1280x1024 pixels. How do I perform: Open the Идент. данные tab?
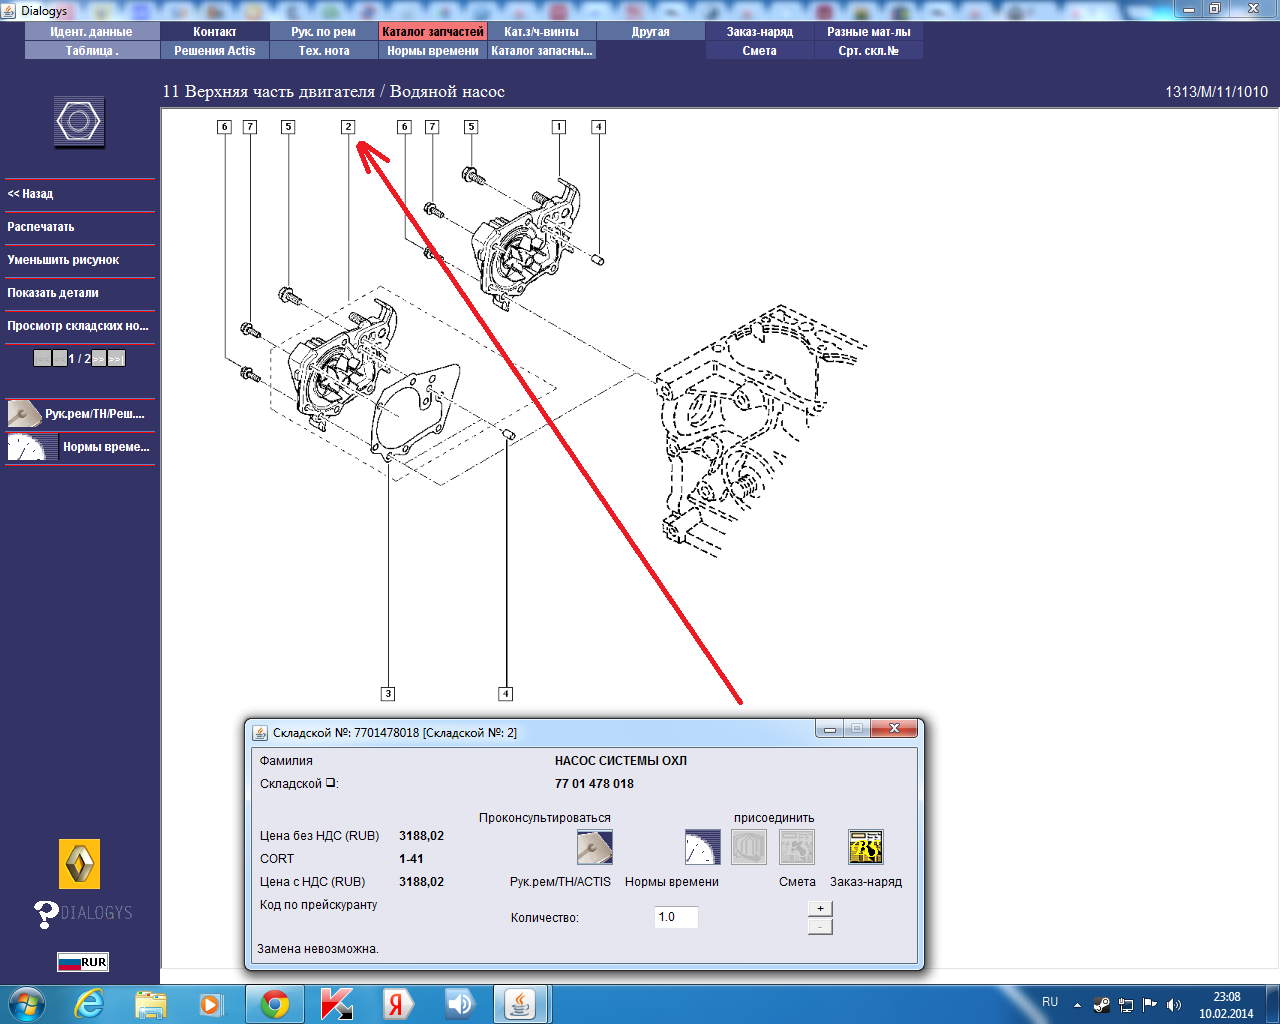(92, 32)
